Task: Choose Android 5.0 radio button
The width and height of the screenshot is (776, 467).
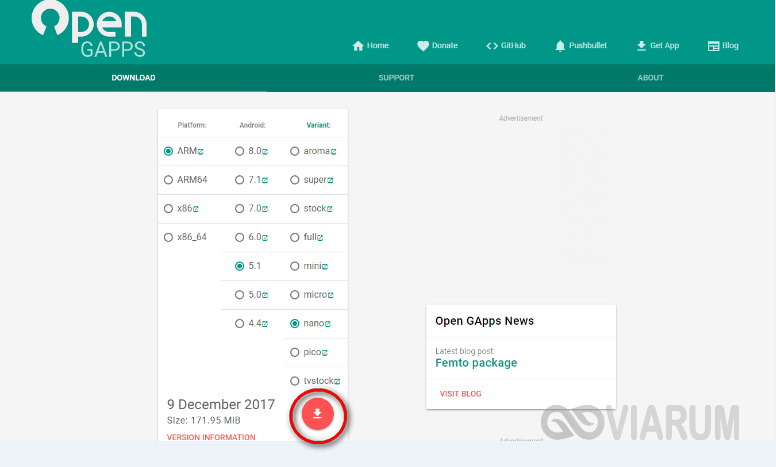Action: click(x=240, y=295)
